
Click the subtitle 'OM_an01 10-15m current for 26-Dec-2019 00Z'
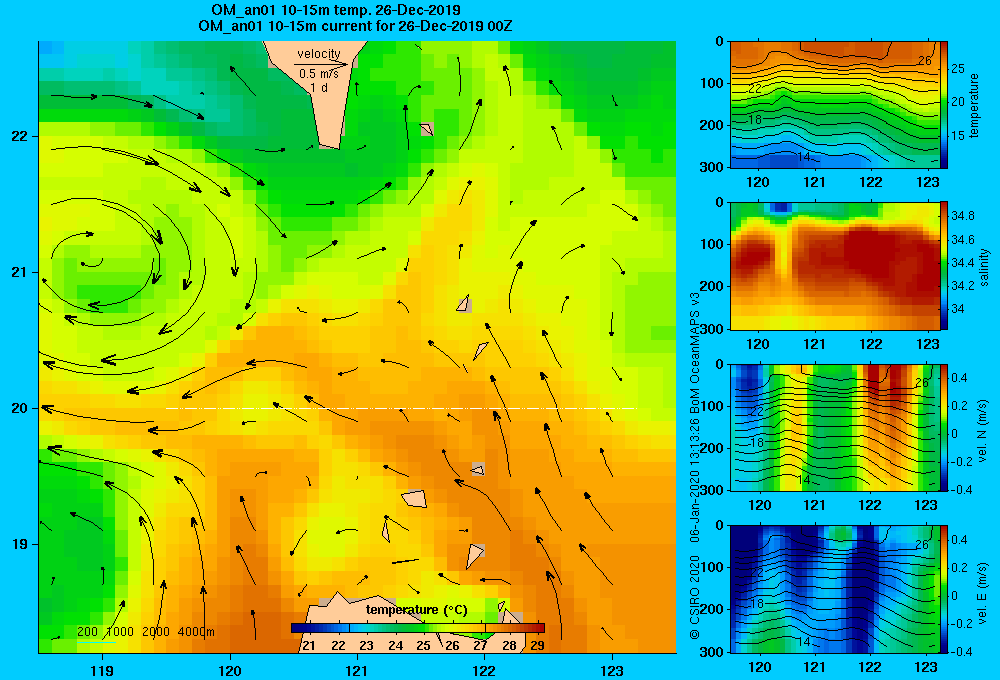point(355,26)
